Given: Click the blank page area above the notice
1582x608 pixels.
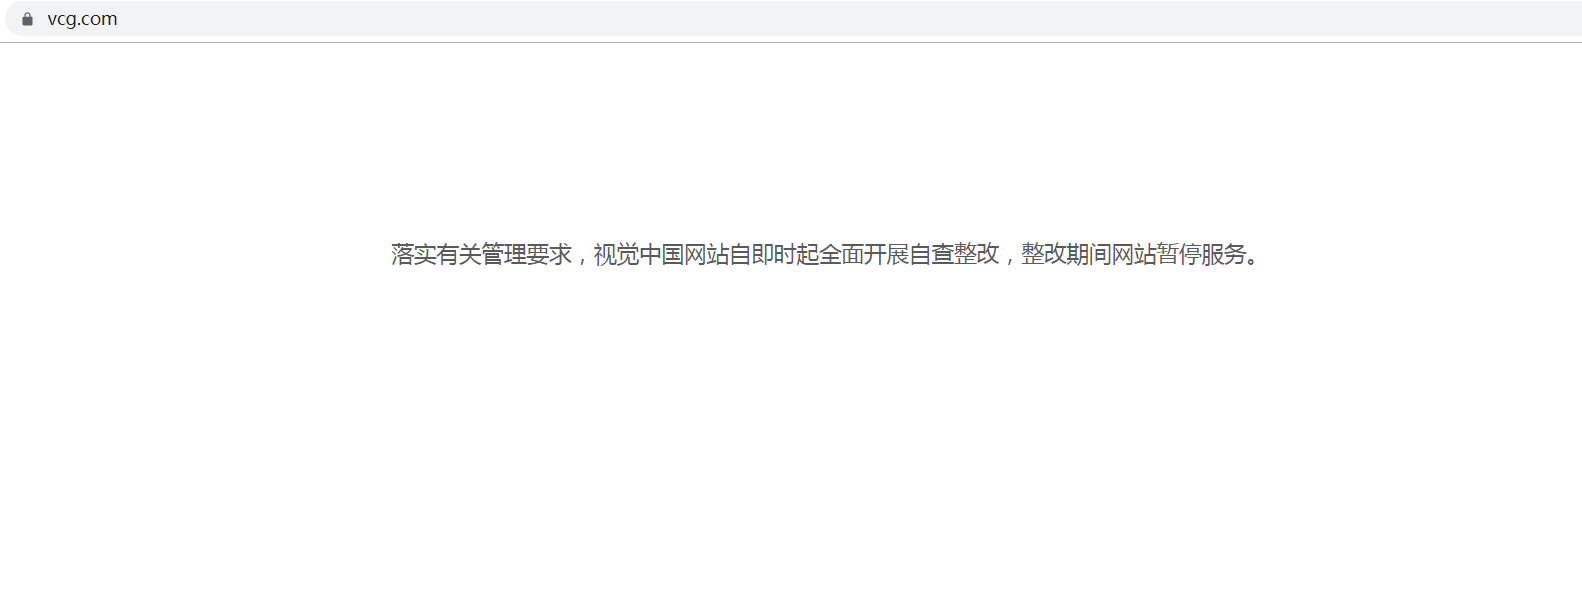Looking at the screenshot, I should pos(791,140).
